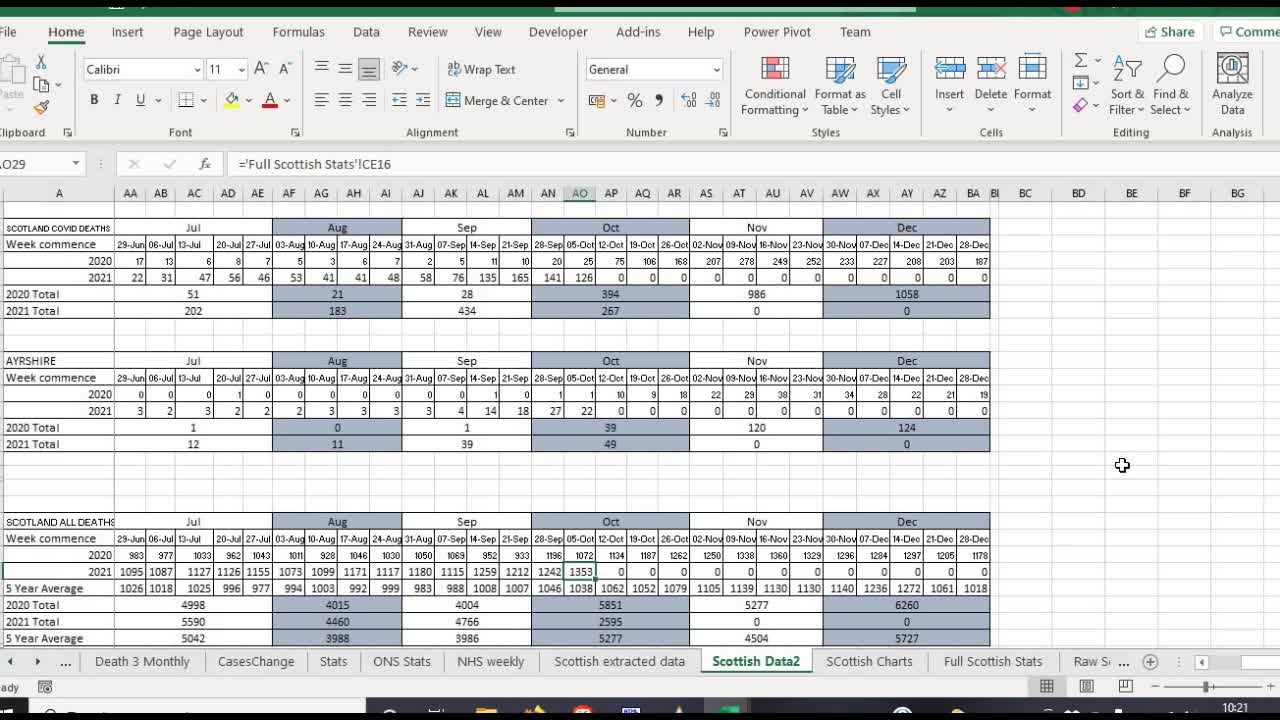
Task: Open the Insert ribbon tab
Action: click(x=127, y=32)
